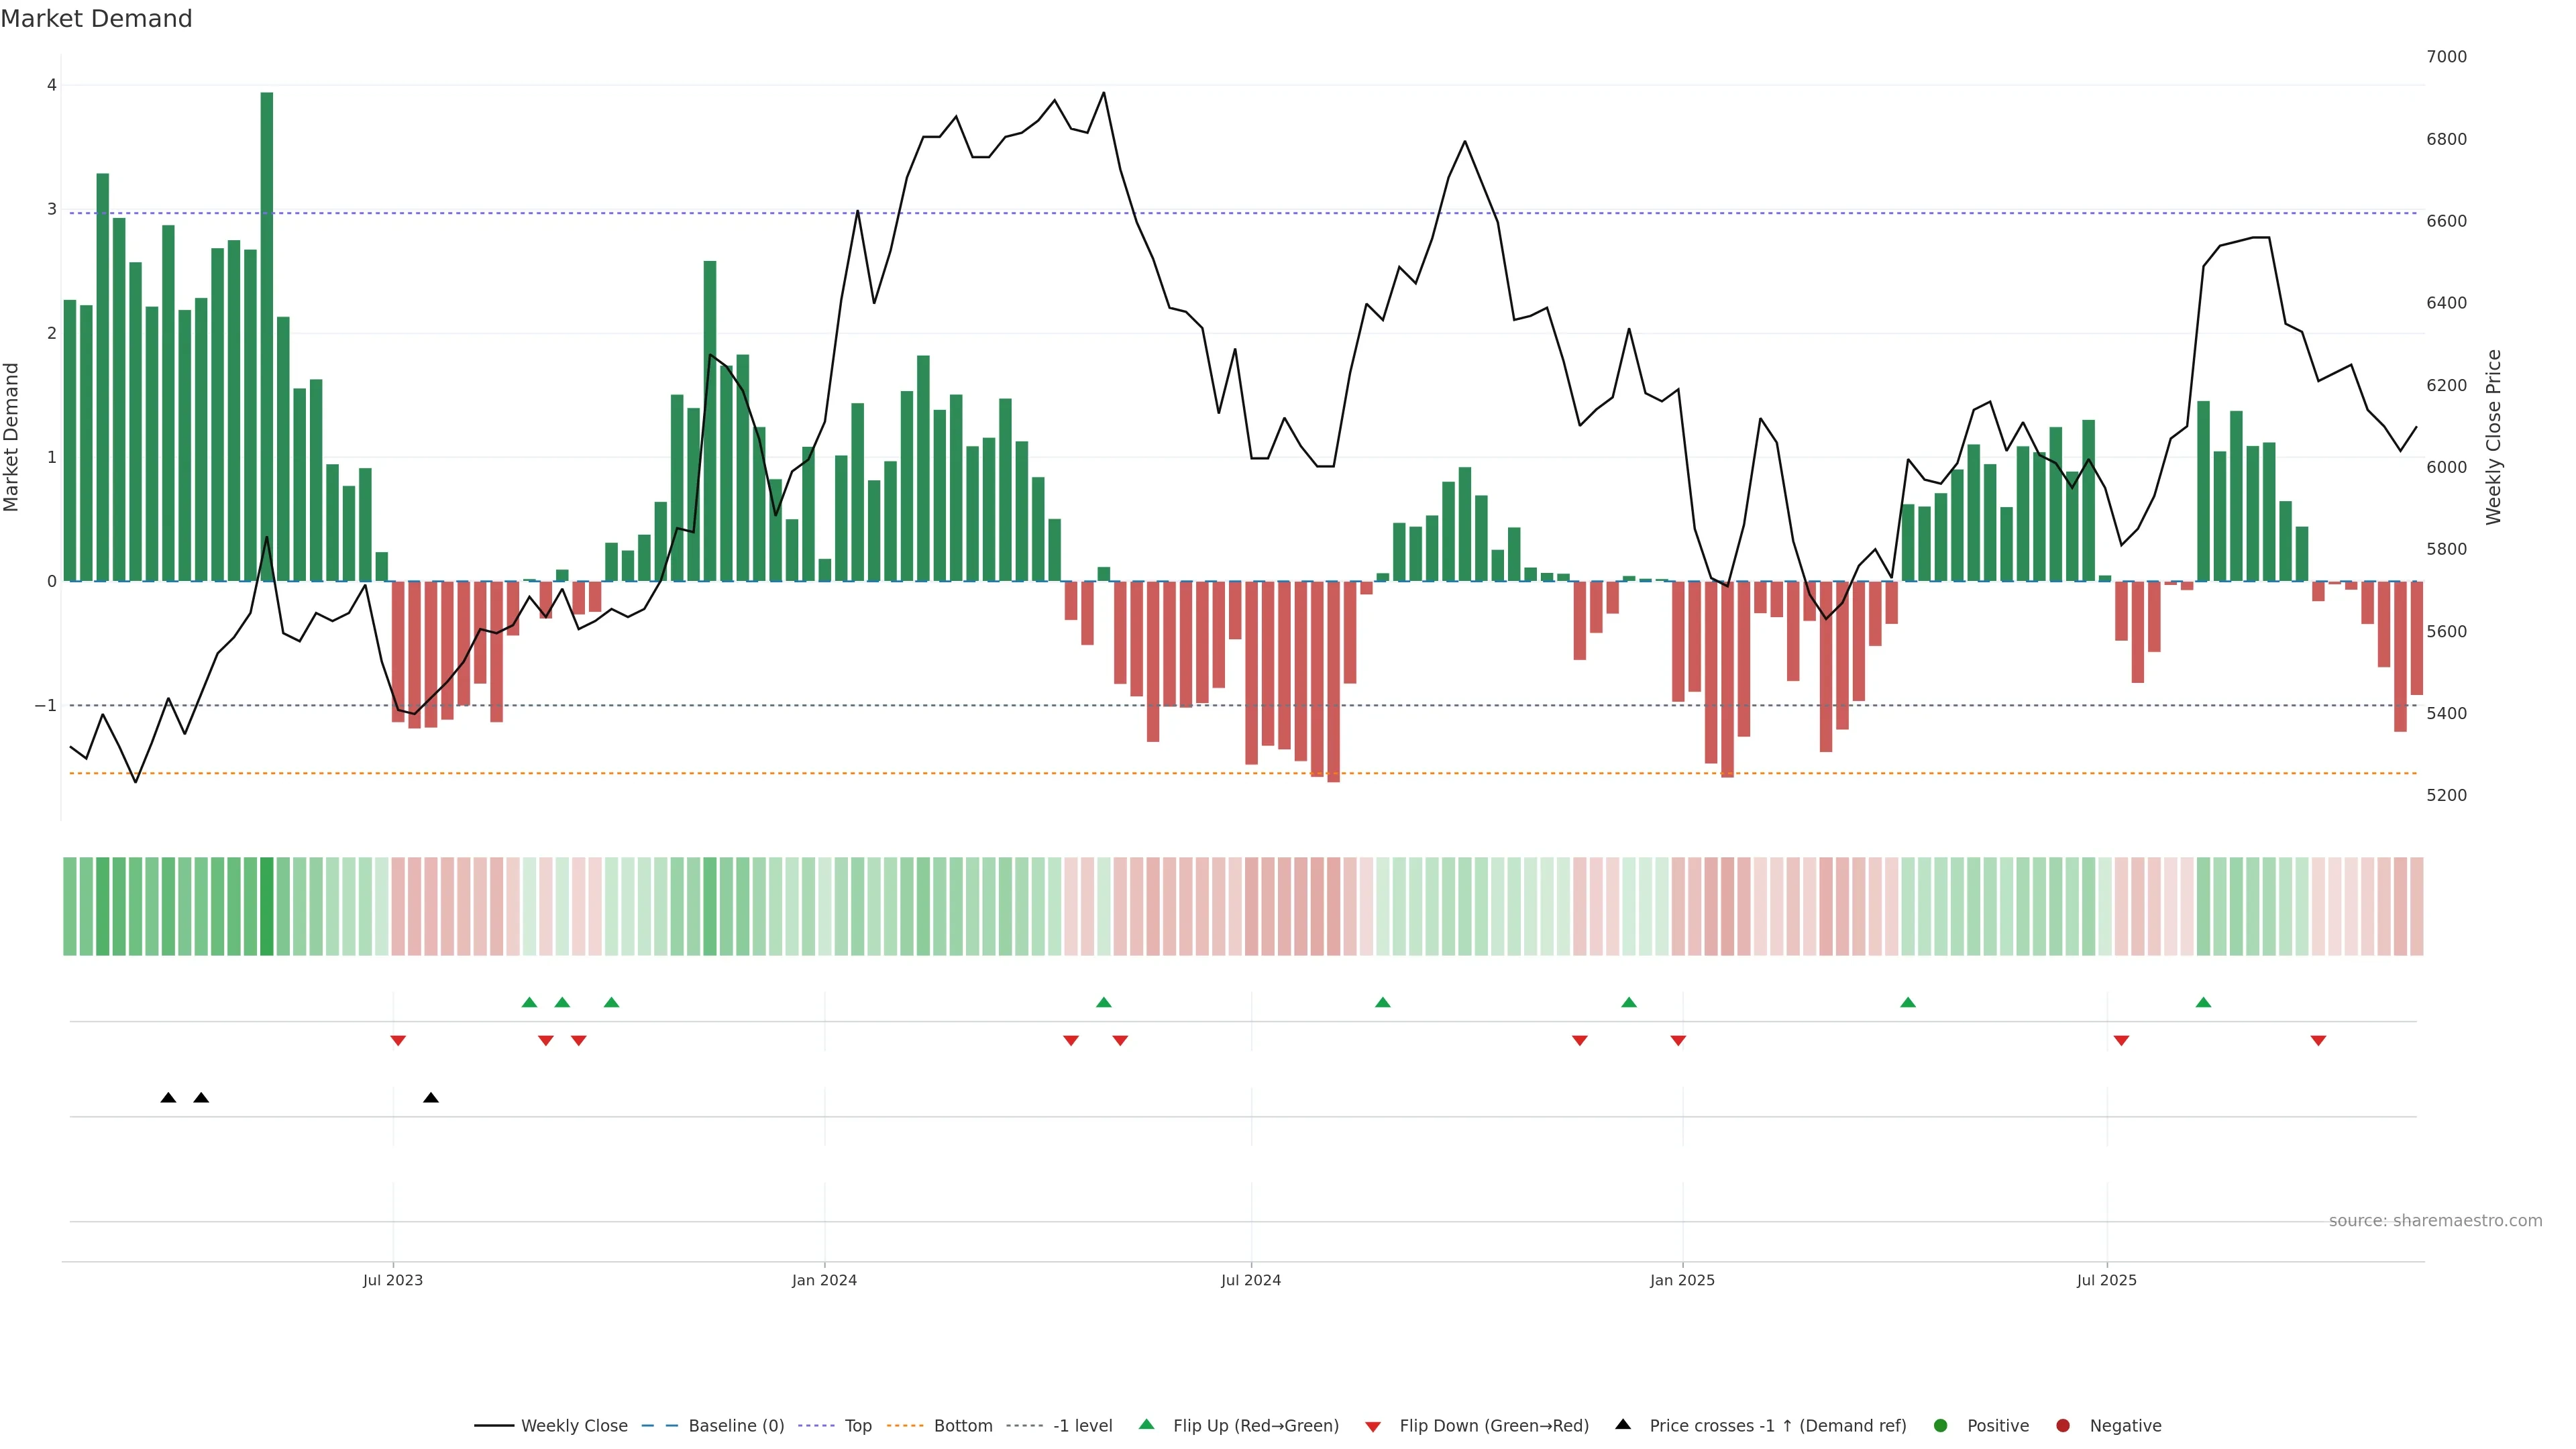Click the Jan 2024 x-axis label
The height and width of the screenshot is (1449, 2576).
click(x=824, y=1280)
